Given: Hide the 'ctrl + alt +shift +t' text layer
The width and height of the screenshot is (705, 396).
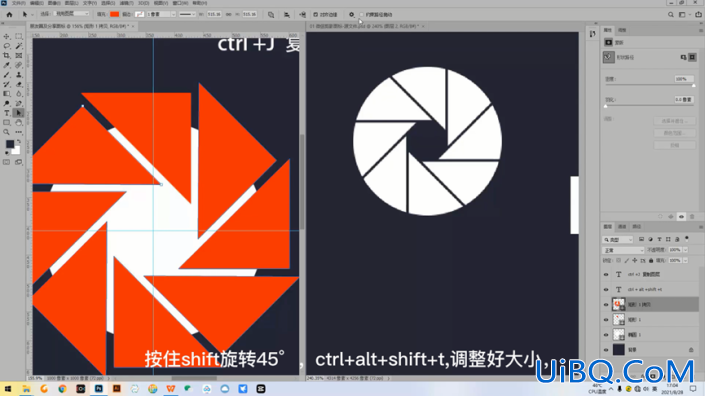Looking at the screenshot, I should (x=606, y=289).
